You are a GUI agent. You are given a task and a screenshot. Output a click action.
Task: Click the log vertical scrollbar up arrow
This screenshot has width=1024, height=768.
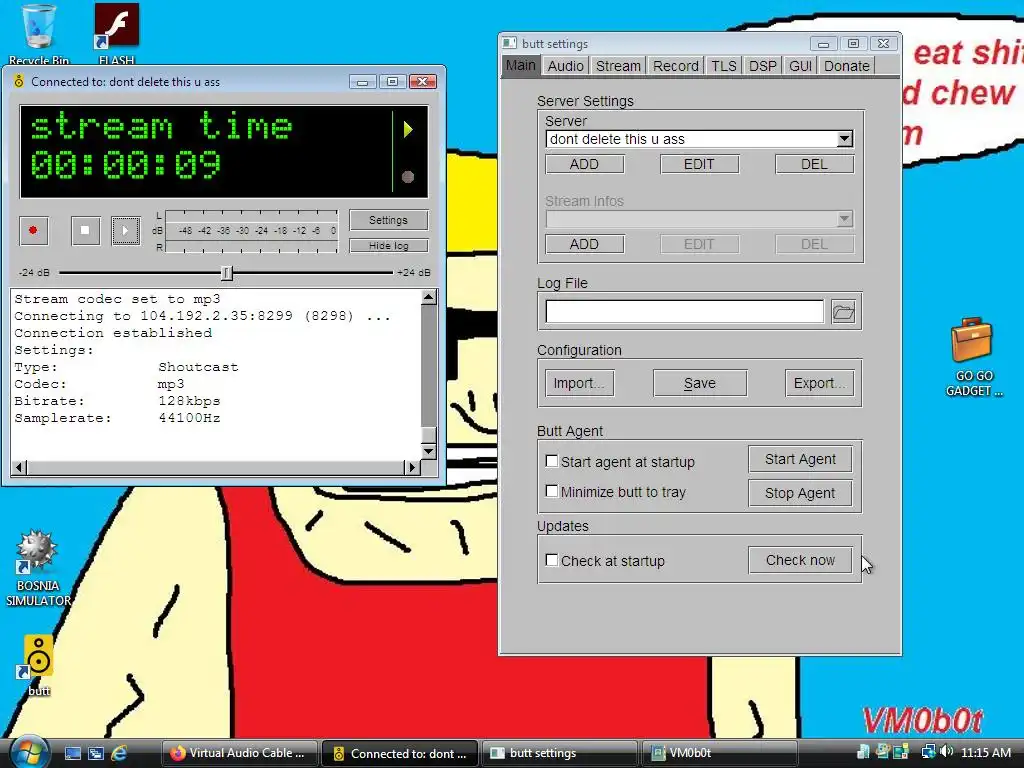point(428,298)
